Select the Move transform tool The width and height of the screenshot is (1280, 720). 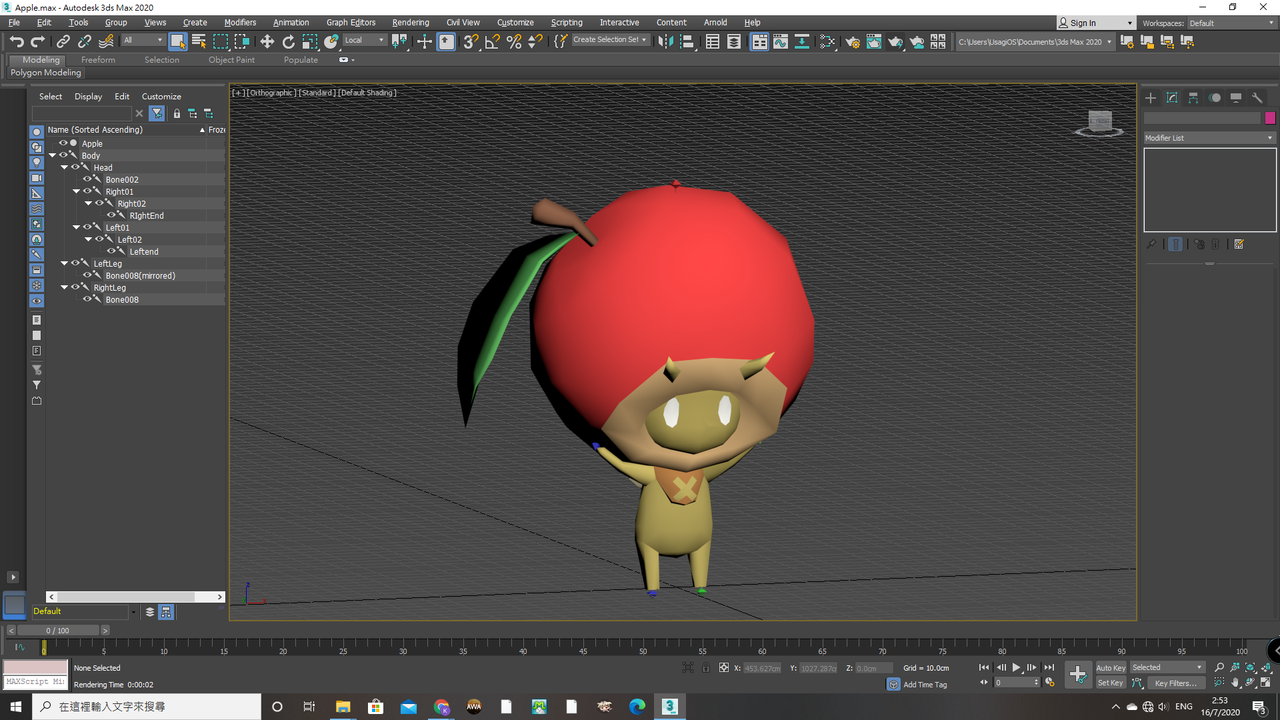pos(267,41)
